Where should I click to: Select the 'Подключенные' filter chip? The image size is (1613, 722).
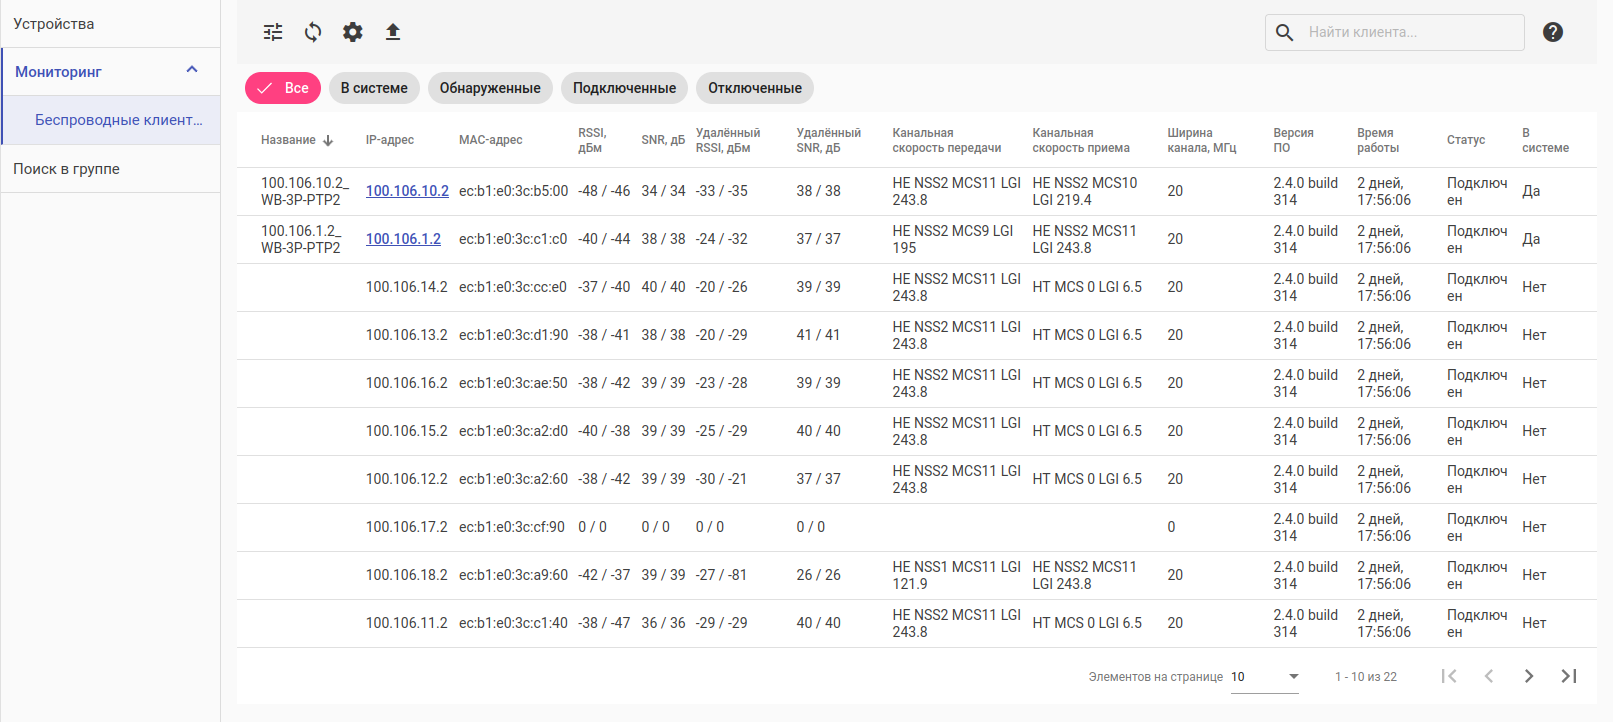(x=624, y=88)
